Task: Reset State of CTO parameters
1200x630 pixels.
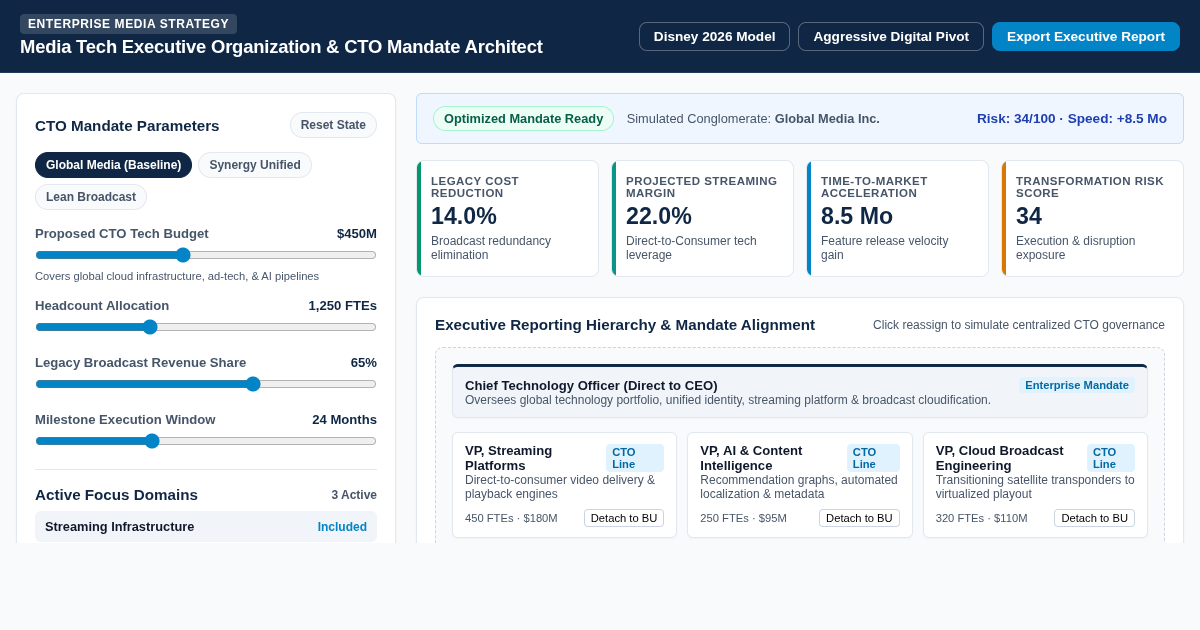Action: click(x=333, y=125)
